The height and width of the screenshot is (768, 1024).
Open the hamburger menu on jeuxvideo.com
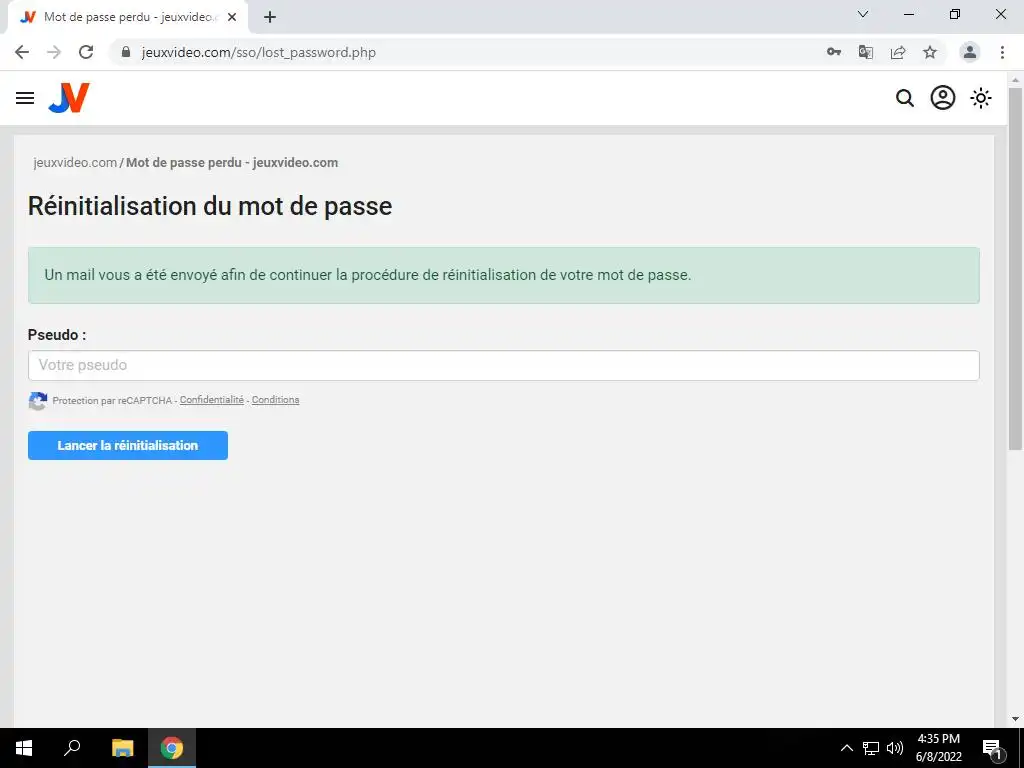point(25,98)
